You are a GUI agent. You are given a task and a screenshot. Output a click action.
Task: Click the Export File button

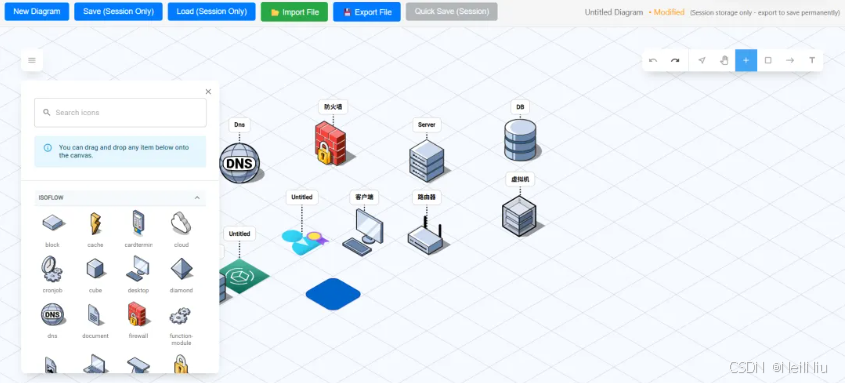(366, 12)
